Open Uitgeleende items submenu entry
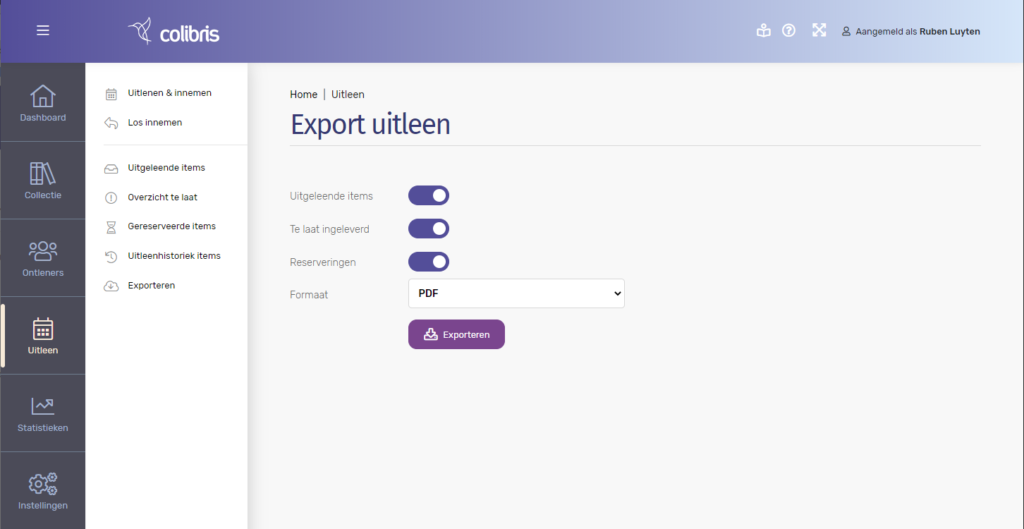 tap(167, 168)
